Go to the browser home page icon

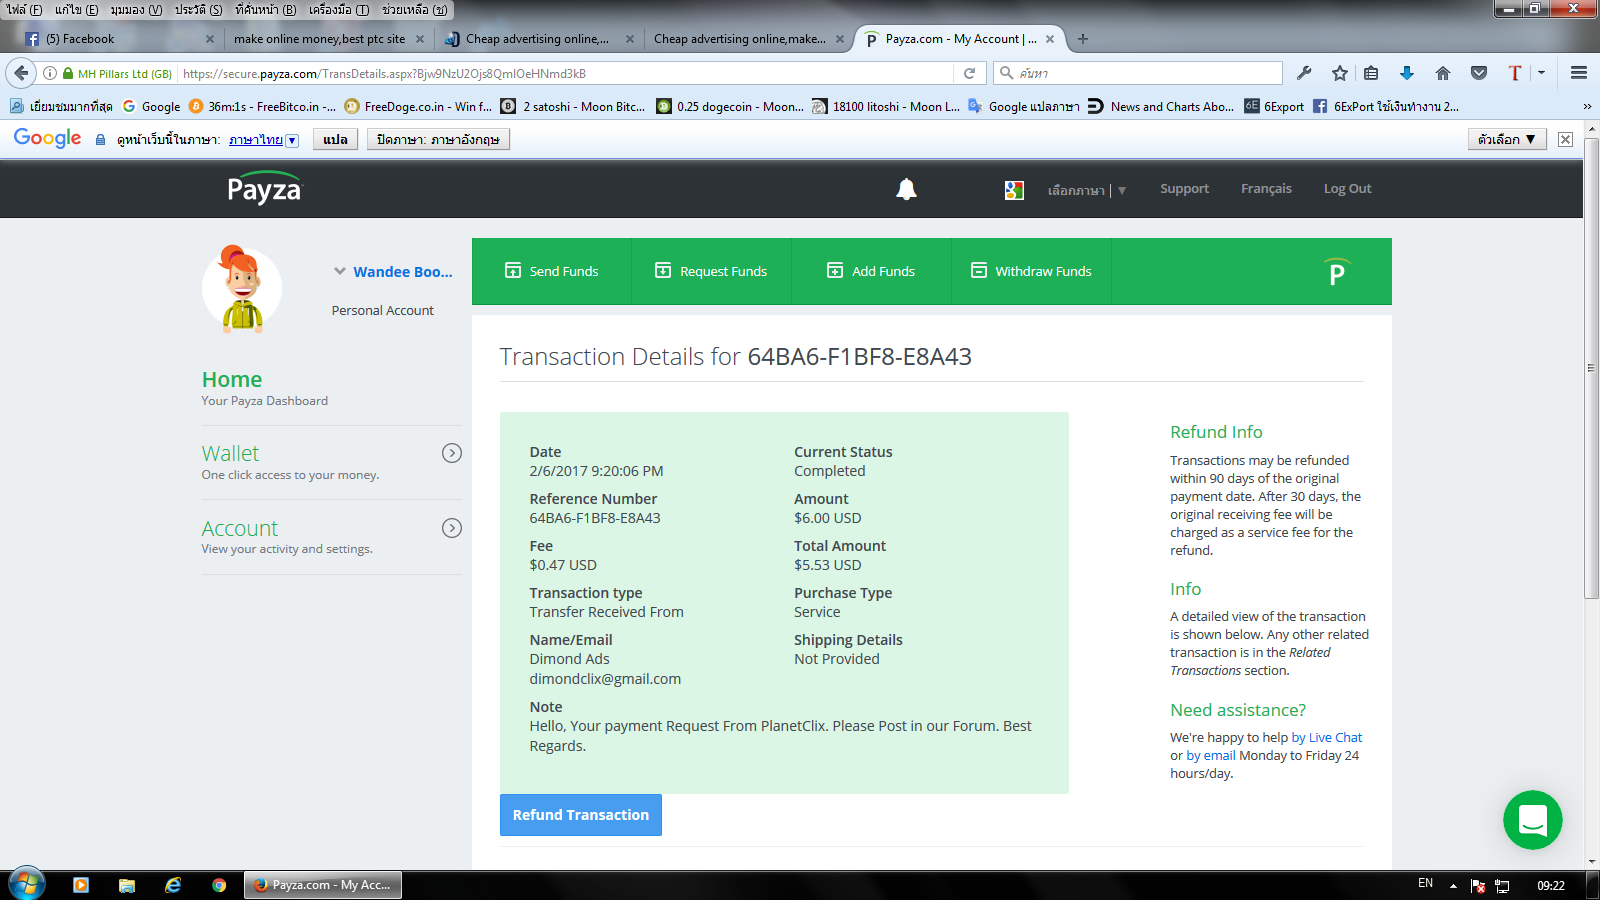(x=1442, y=73)
